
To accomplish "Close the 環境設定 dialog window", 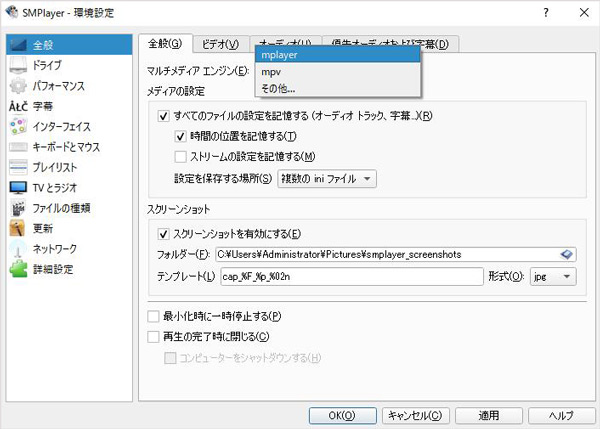I will tap(584, 13).
